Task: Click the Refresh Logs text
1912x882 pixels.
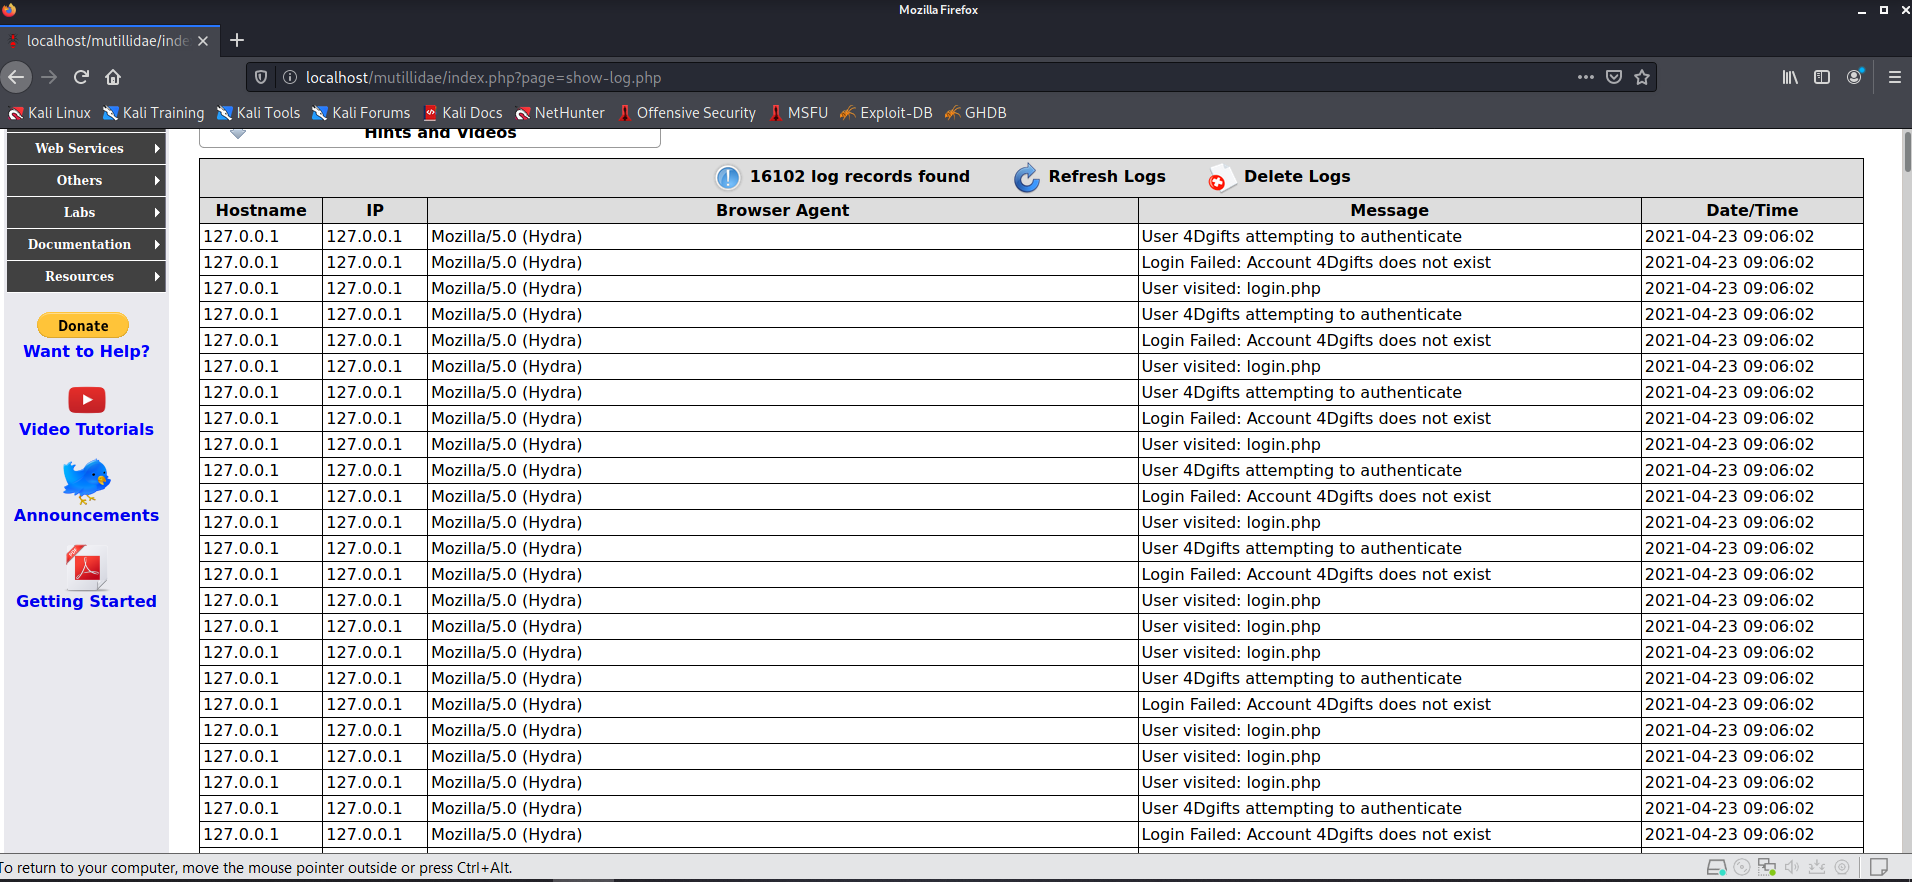Action: click(x=1107, y=176)
